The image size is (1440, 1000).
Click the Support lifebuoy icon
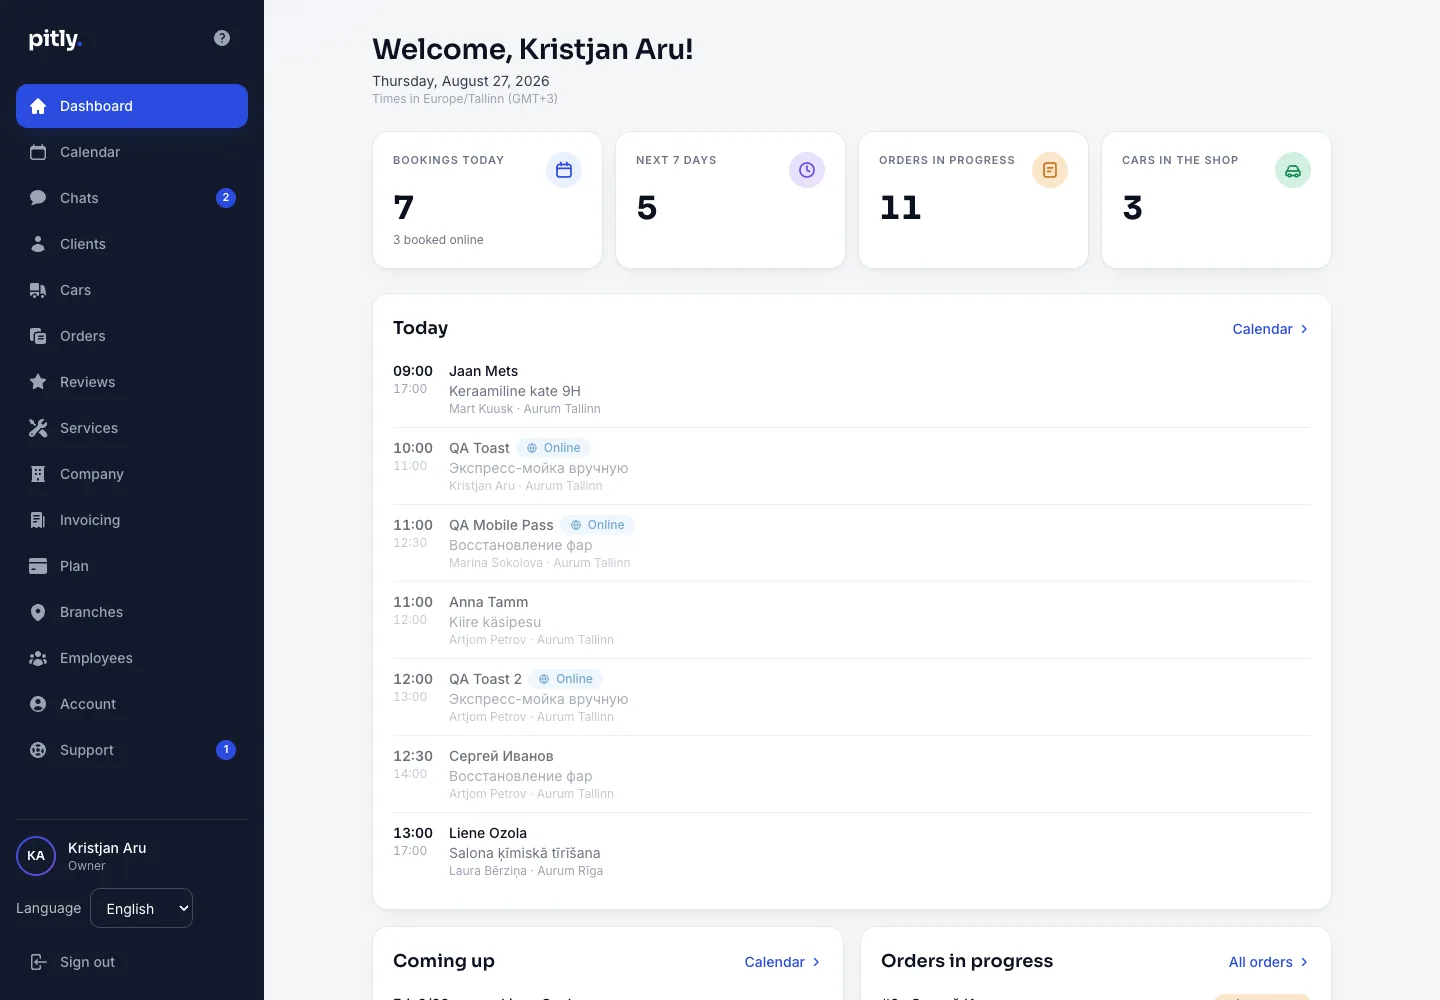click(38, 750)
